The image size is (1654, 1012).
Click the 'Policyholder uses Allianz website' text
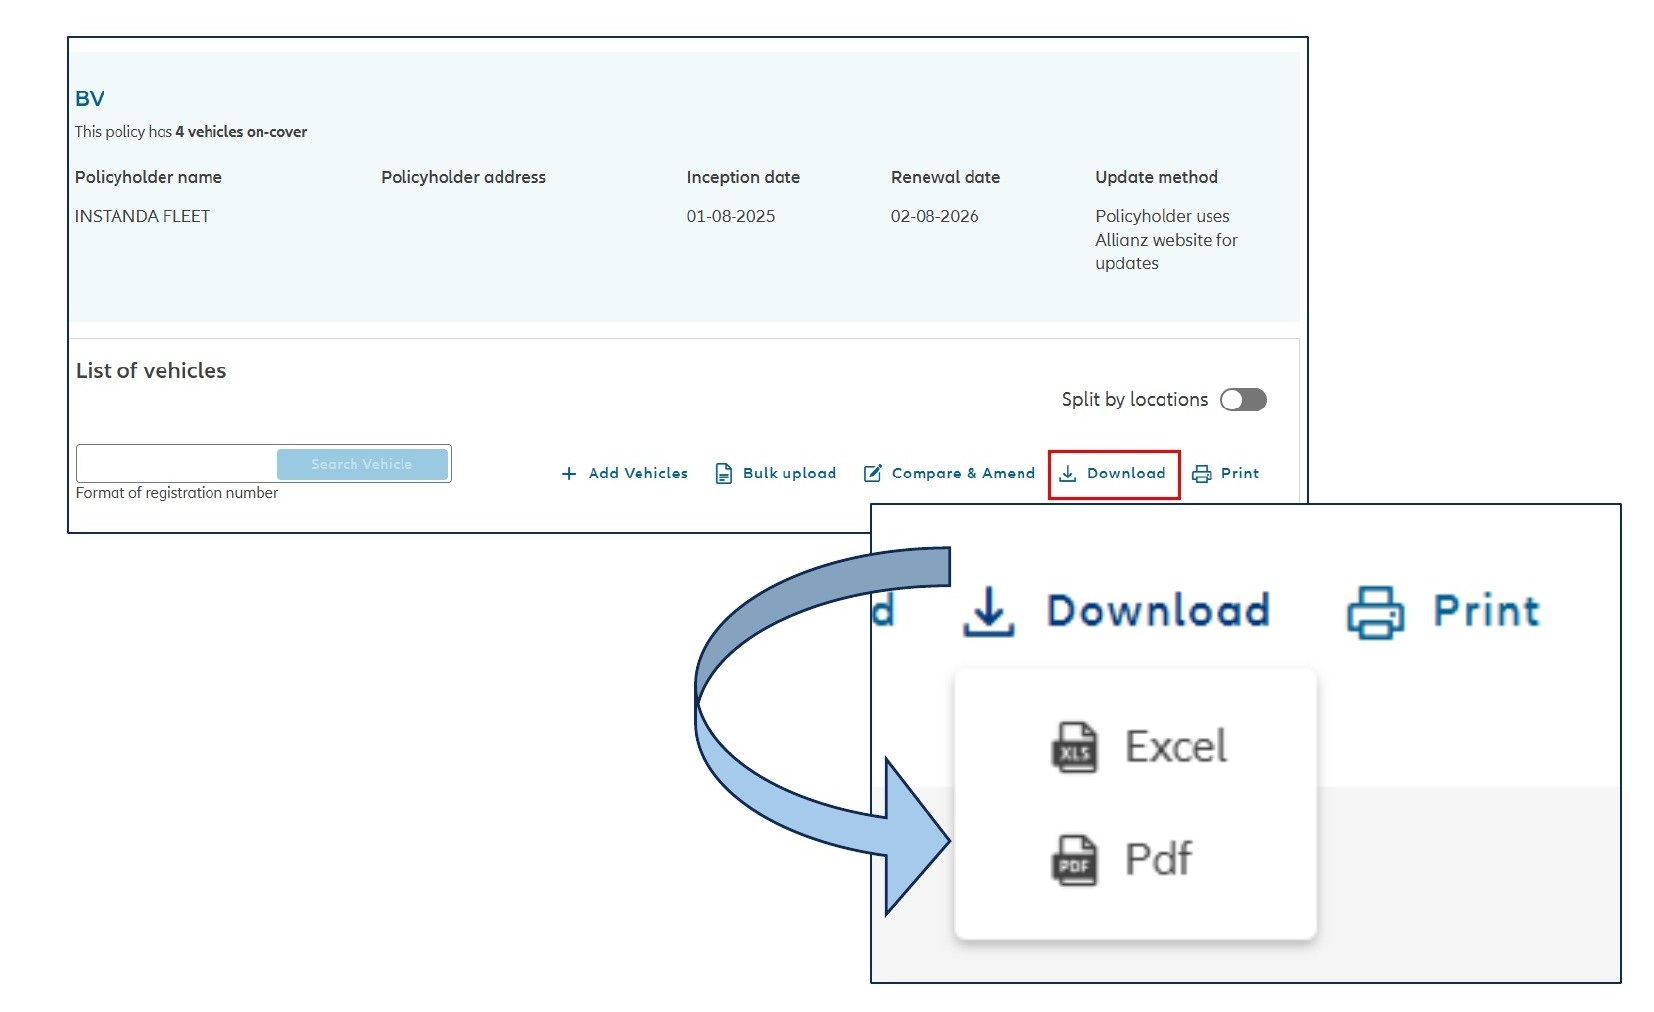tap(1166, 240)
